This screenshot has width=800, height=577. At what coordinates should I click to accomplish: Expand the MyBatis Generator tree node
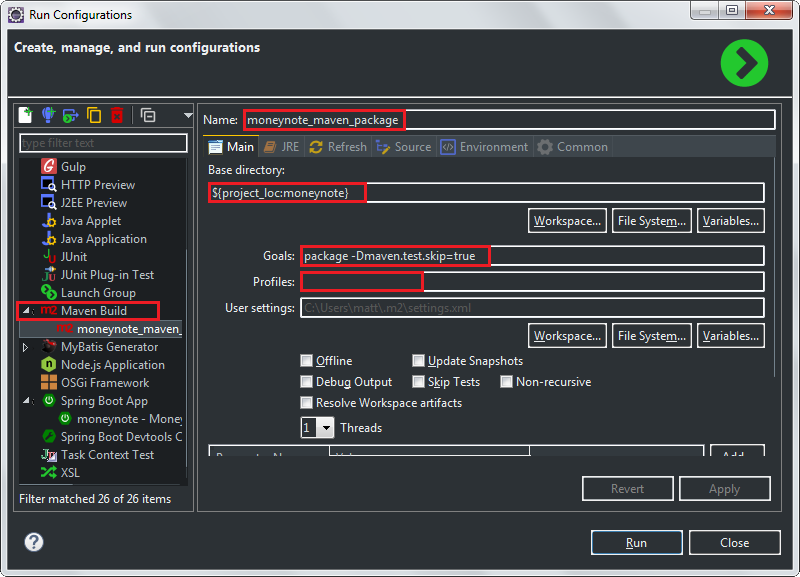click(26, 347)
